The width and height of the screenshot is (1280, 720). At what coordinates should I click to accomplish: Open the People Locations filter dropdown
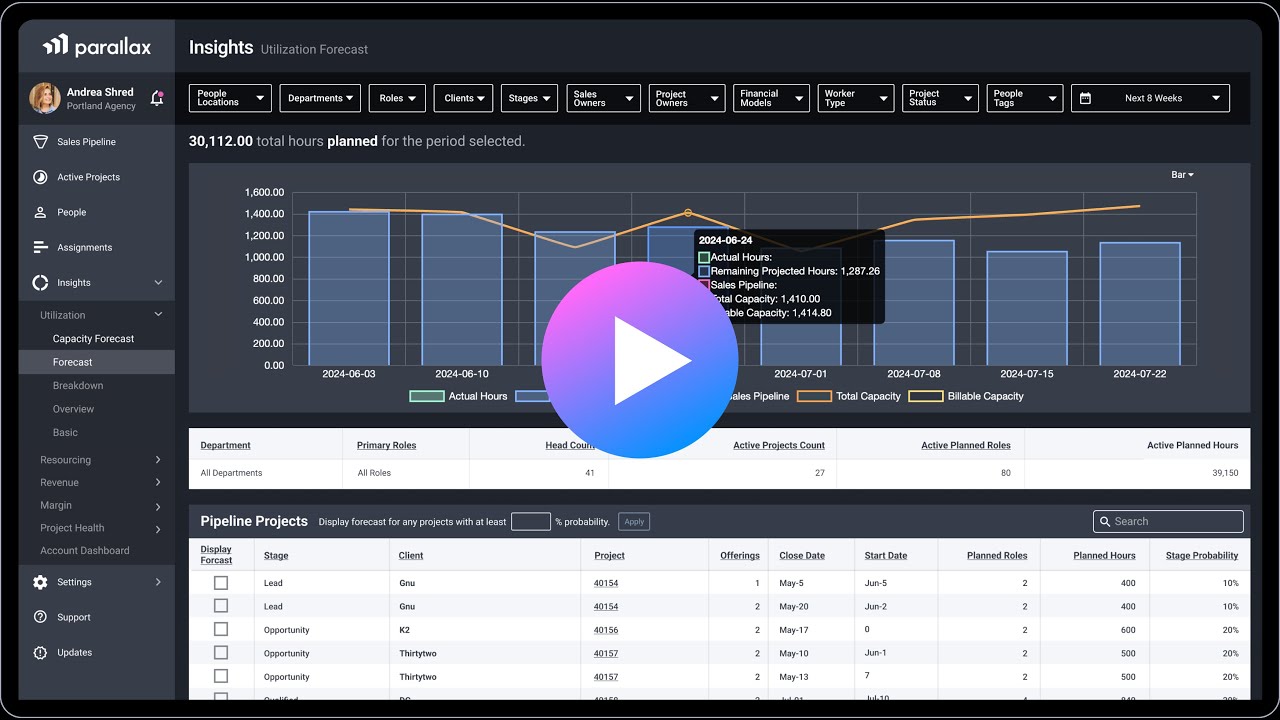pos(230,98)
